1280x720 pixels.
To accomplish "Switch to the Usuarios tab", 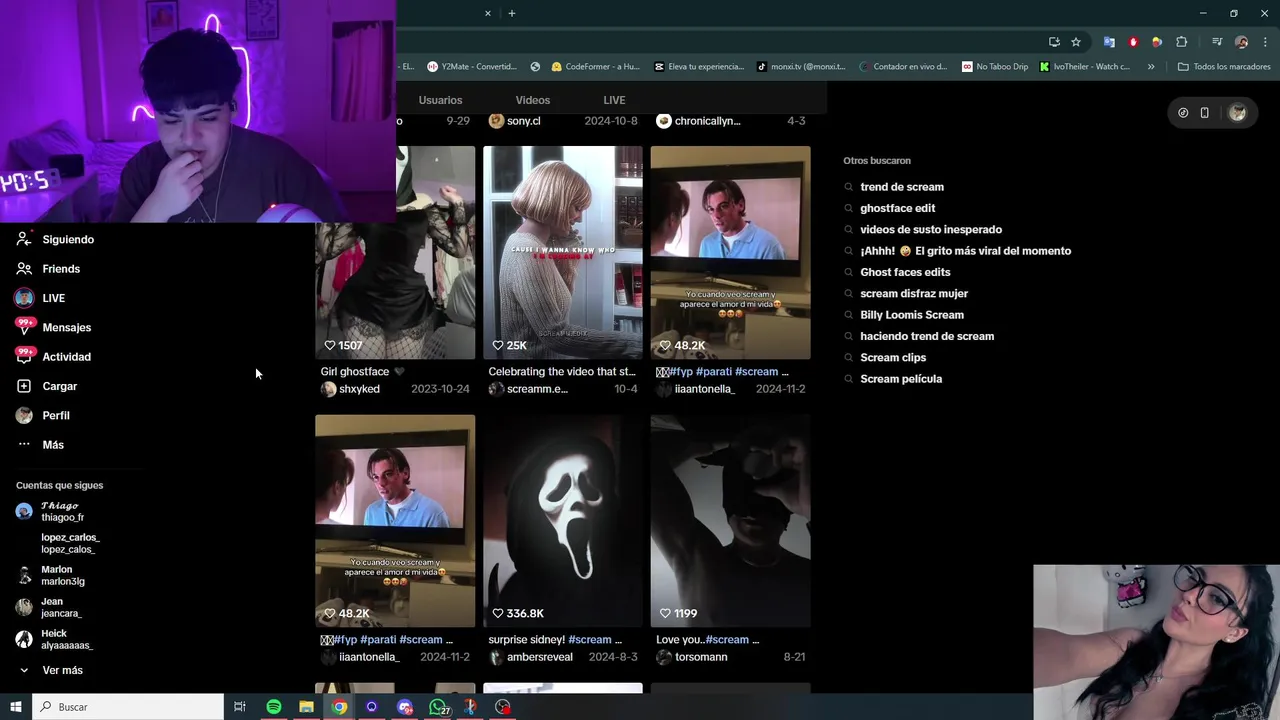I will click(x=440, y=100).
